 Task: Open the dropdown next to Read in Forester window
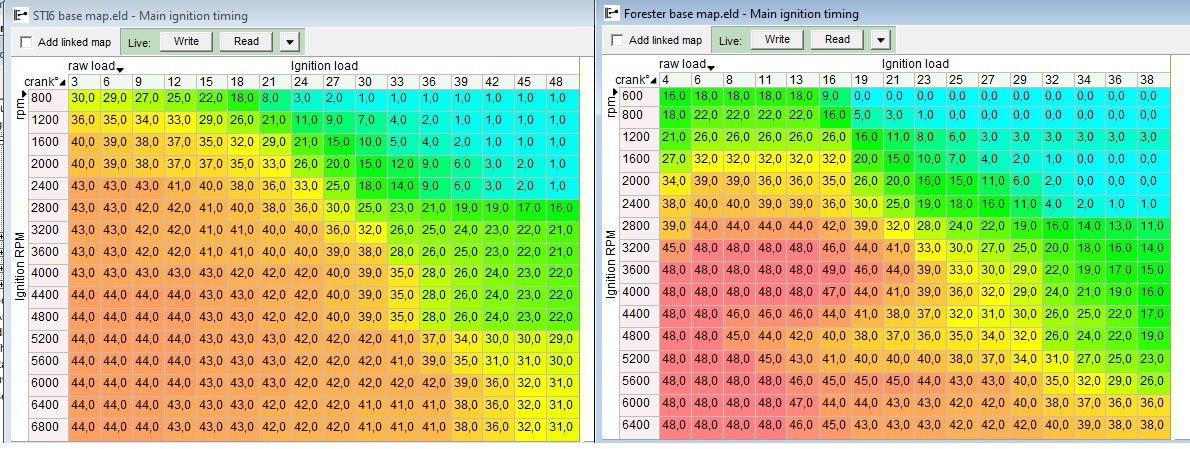pyautogui.click(x=880, y=40)
